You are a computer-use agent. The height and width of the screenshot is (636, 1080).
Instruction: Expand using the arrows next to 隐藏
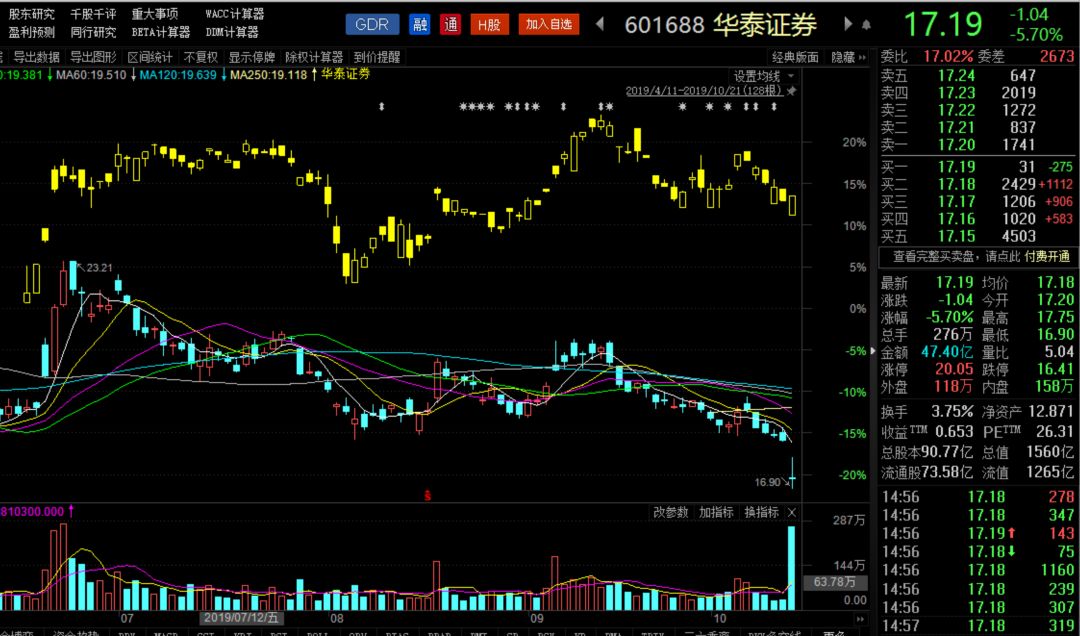[863, 57]
